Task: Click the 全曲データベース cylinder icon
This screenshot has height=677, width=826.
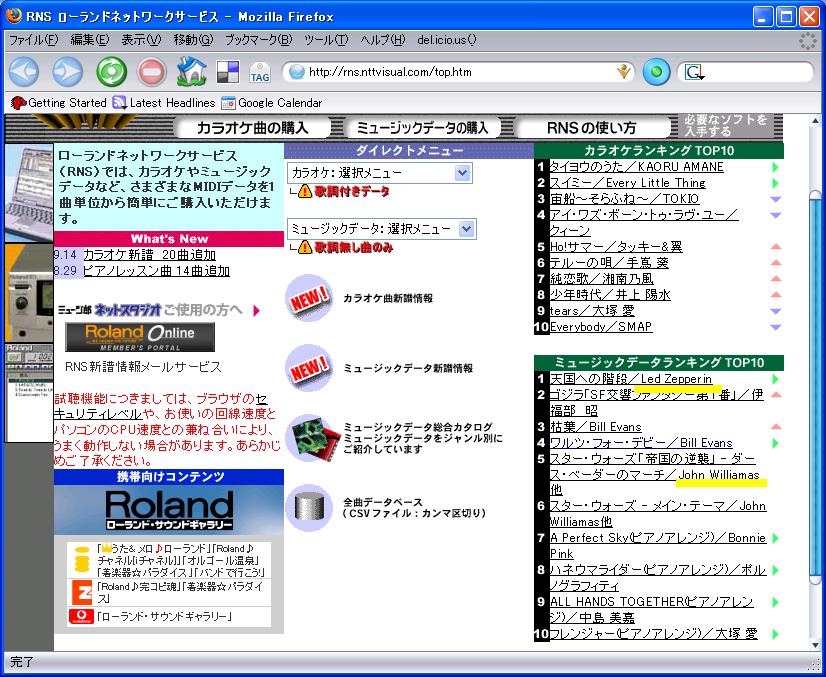Action: [x=309, y=508]
